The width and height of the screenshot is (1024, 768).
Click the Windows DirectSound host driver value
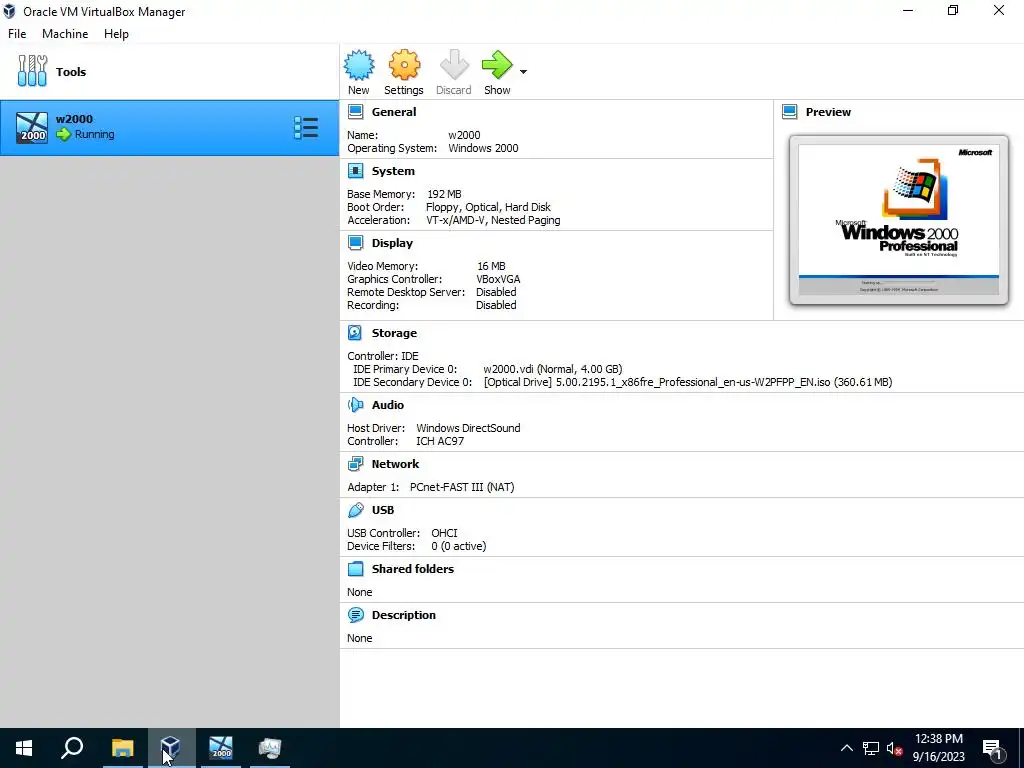pyautogui.click(x=468, y=428)
